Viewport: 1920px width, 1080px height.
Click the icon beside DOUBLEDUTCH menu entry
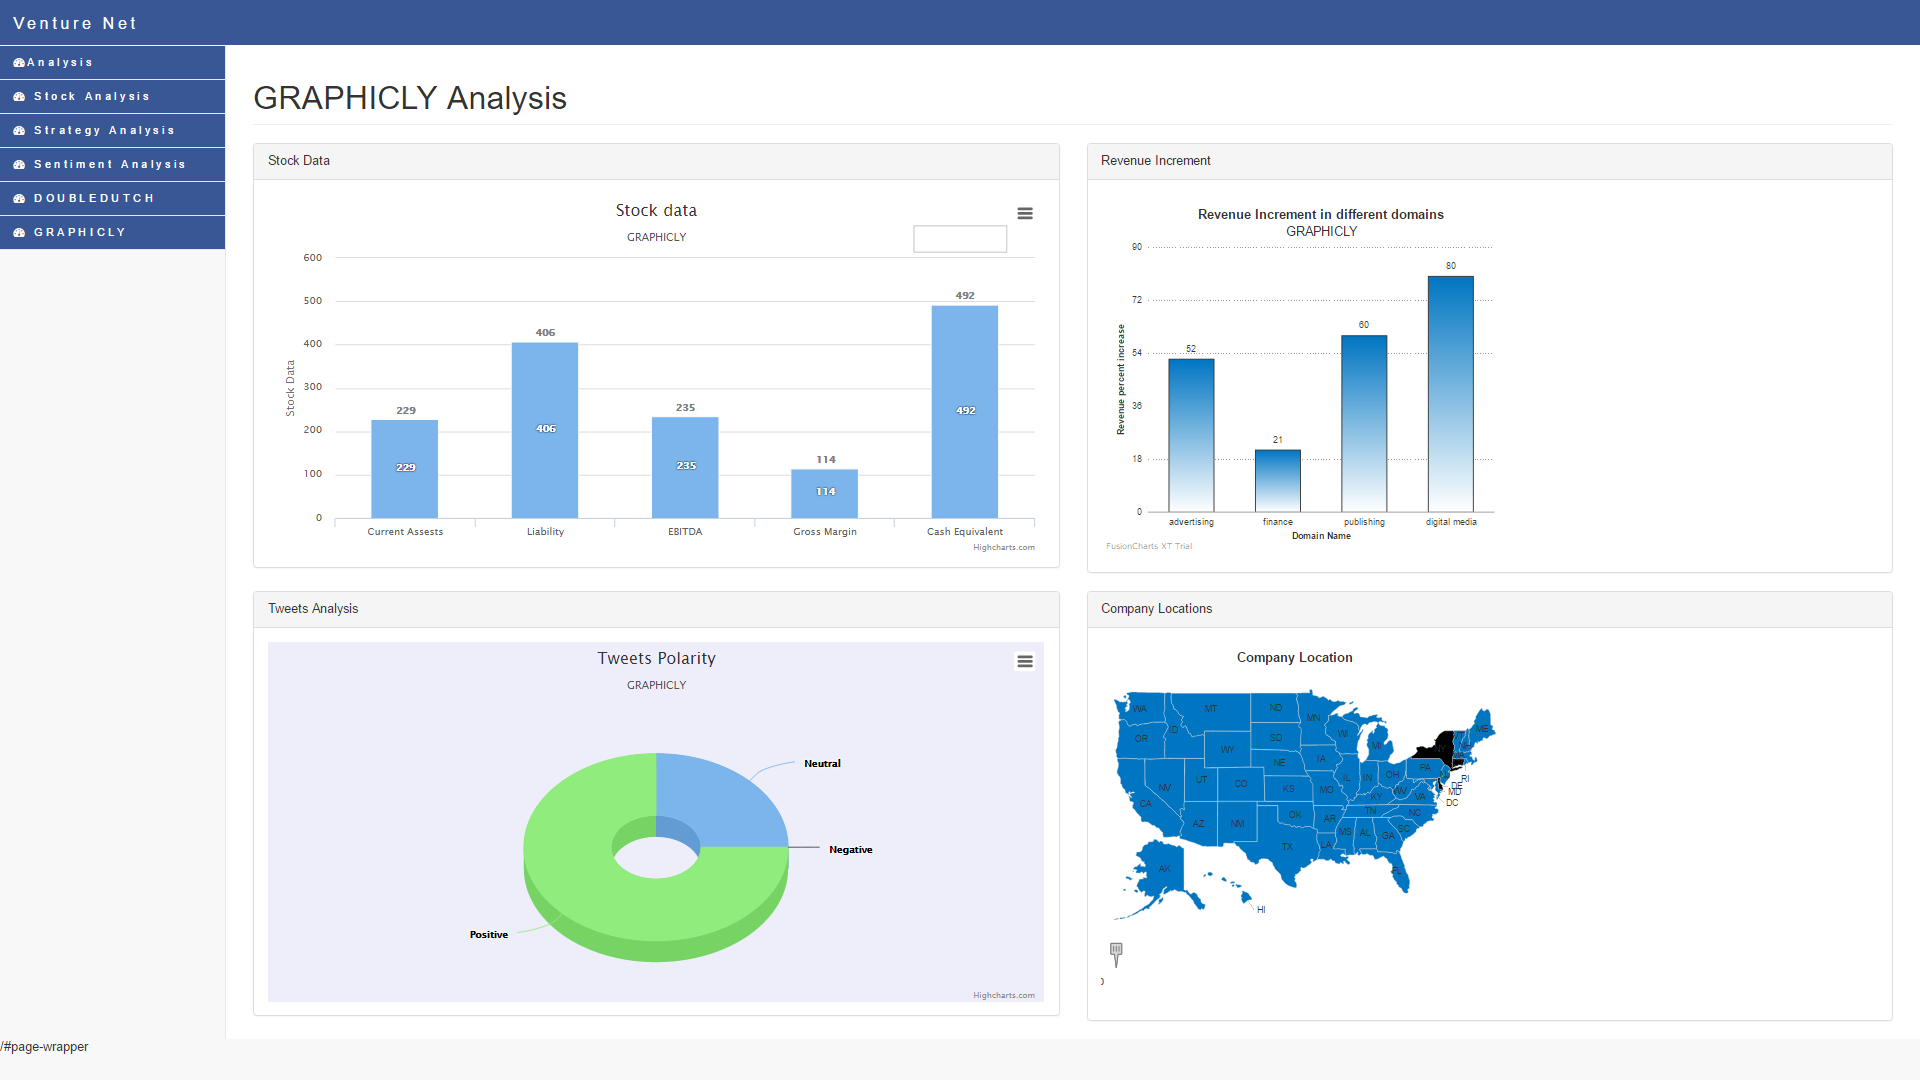[19, 199]
